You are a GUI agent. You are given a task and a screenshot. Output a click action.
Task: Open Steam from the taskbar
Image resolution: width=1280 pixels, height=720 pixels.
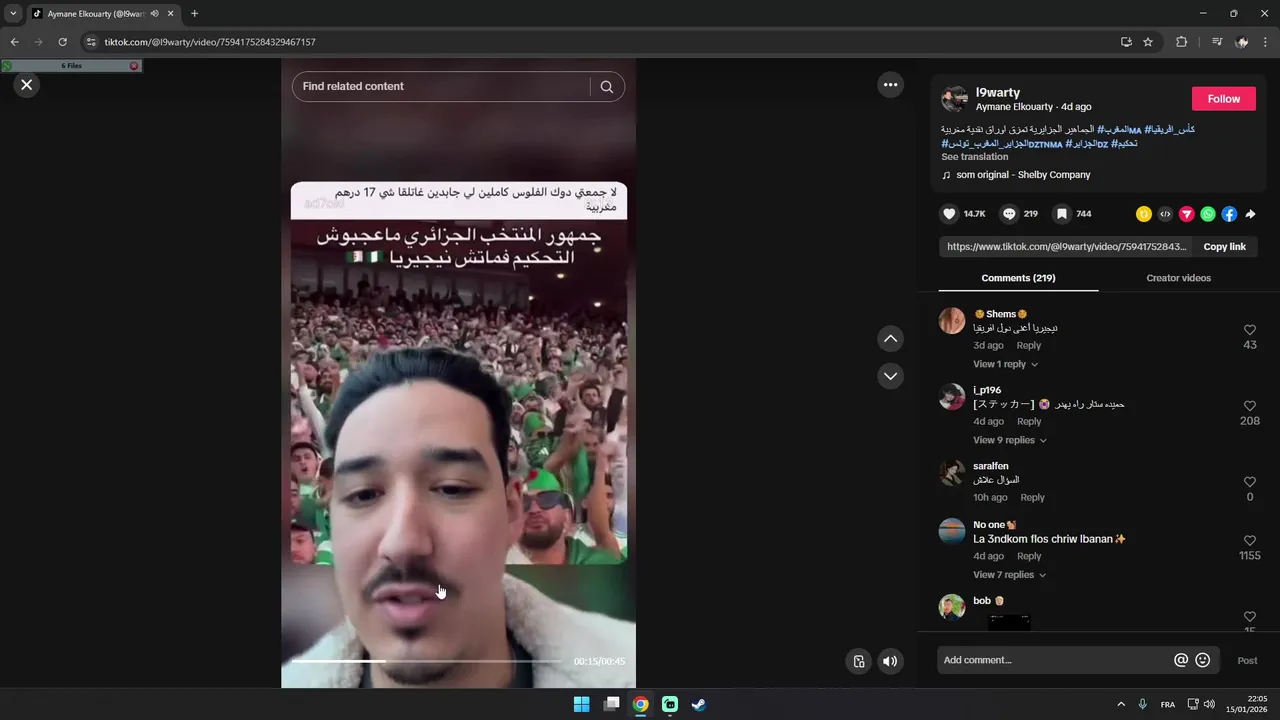coord(699,704)
